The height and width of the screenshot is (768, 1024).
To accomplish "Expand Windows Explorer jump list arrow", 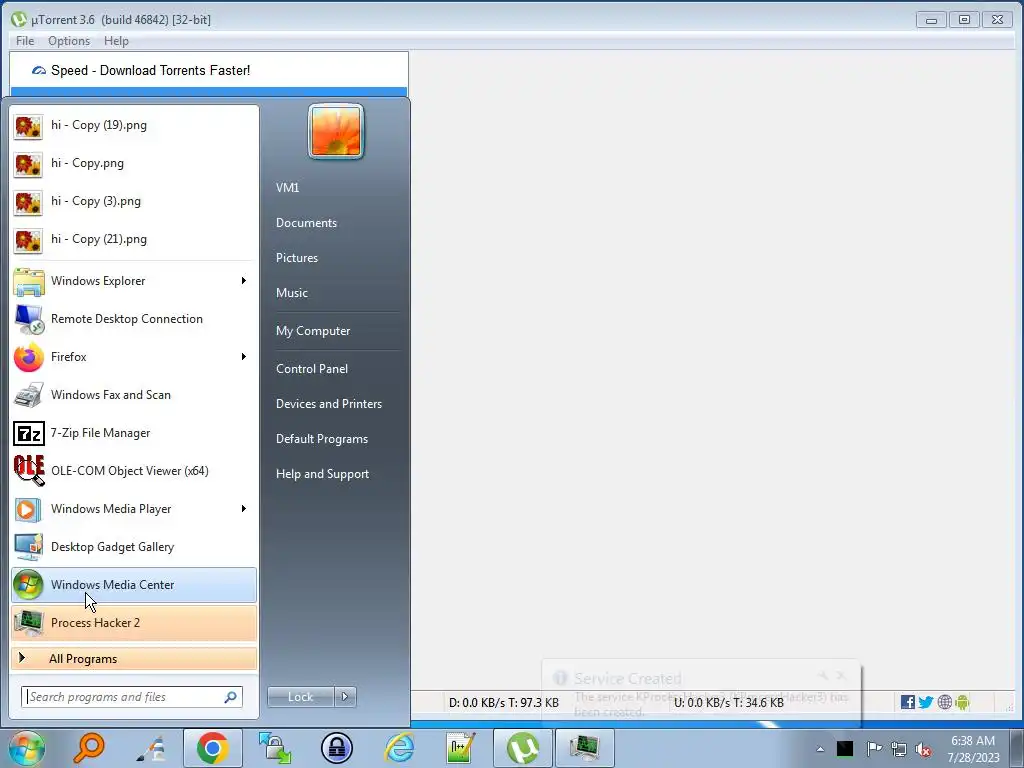I will click(244, 281).
